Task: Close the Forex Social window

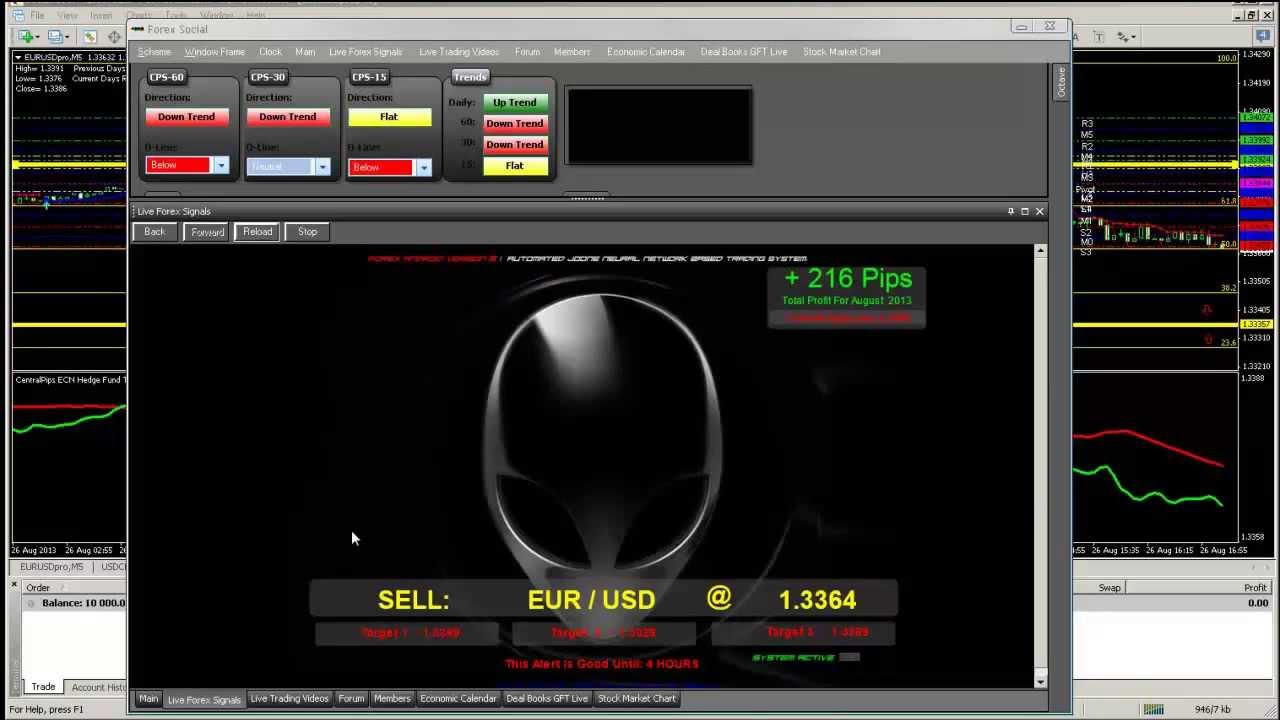Action: (x=1050, y=27)
